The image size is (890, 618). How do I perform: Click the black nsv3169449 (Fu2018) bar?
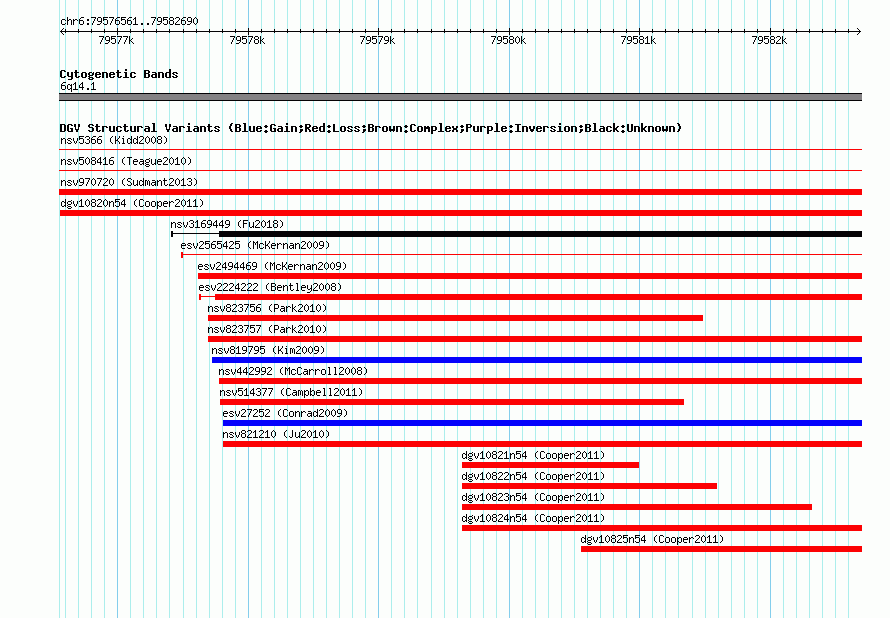[517, 234]
